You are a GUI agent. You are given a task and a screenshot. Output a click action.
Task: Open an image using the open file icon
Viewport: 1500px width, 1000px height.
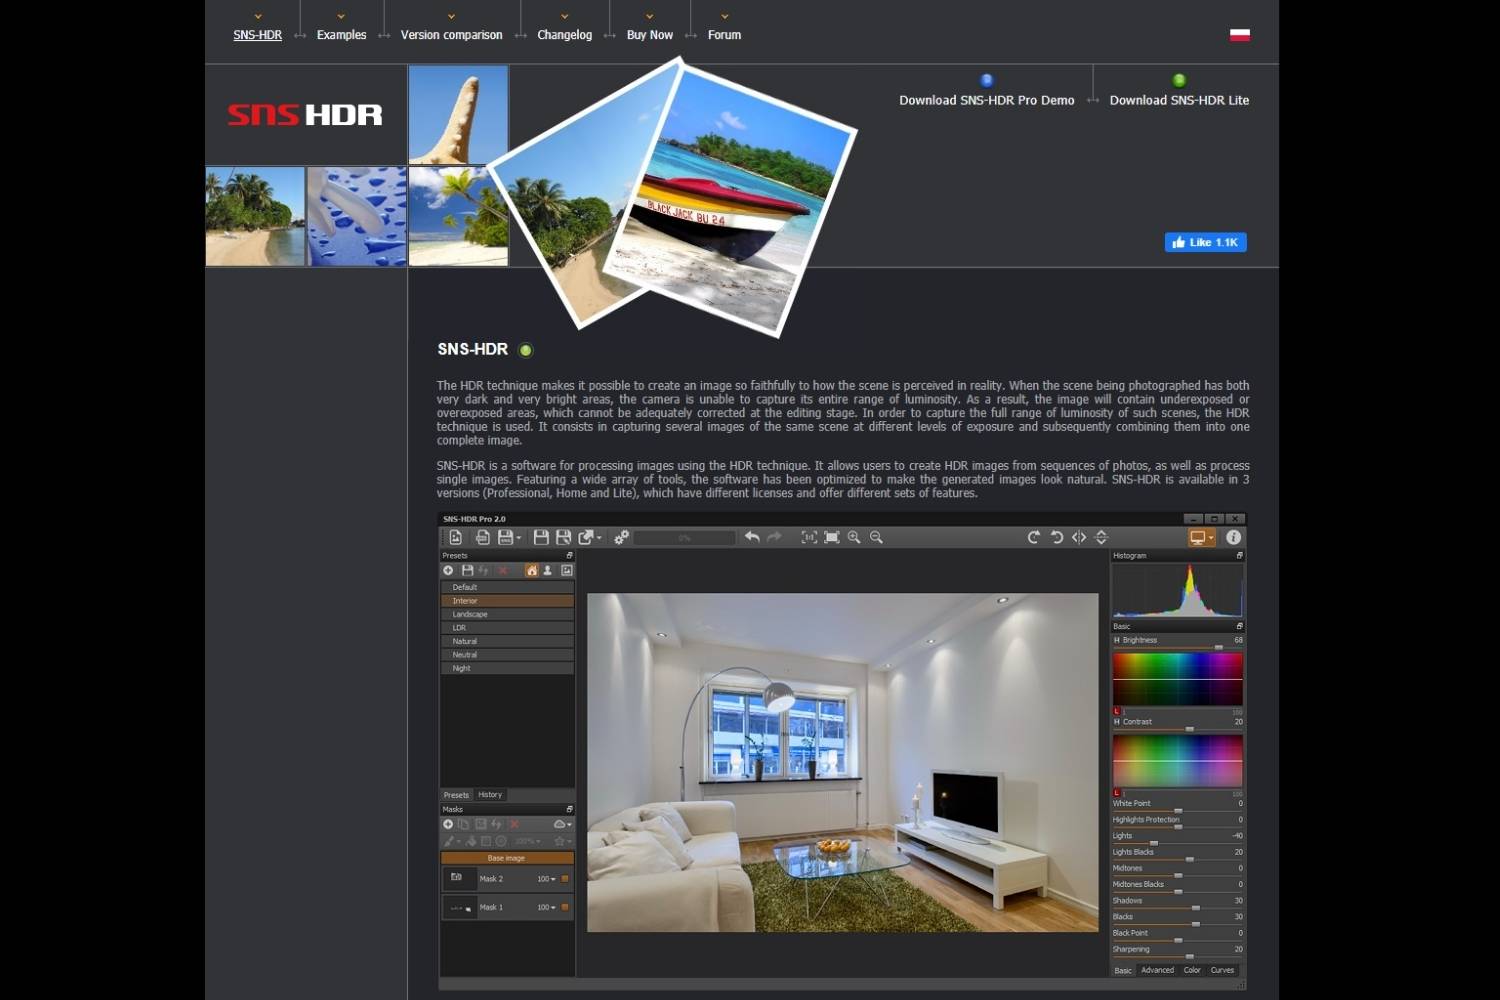tap(457, 537)
